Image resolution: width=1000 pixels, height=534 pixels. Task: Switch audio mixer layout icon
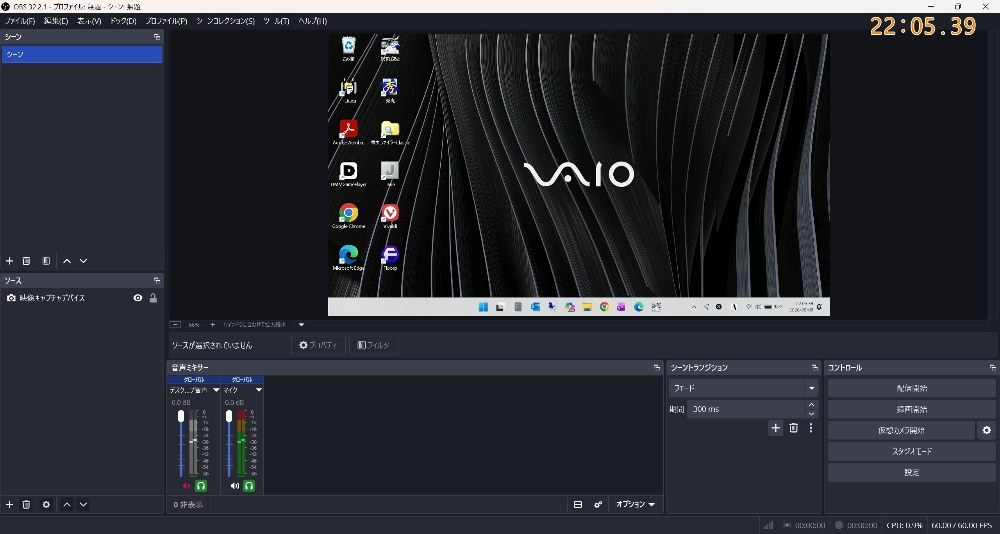(x=578, y=505)
